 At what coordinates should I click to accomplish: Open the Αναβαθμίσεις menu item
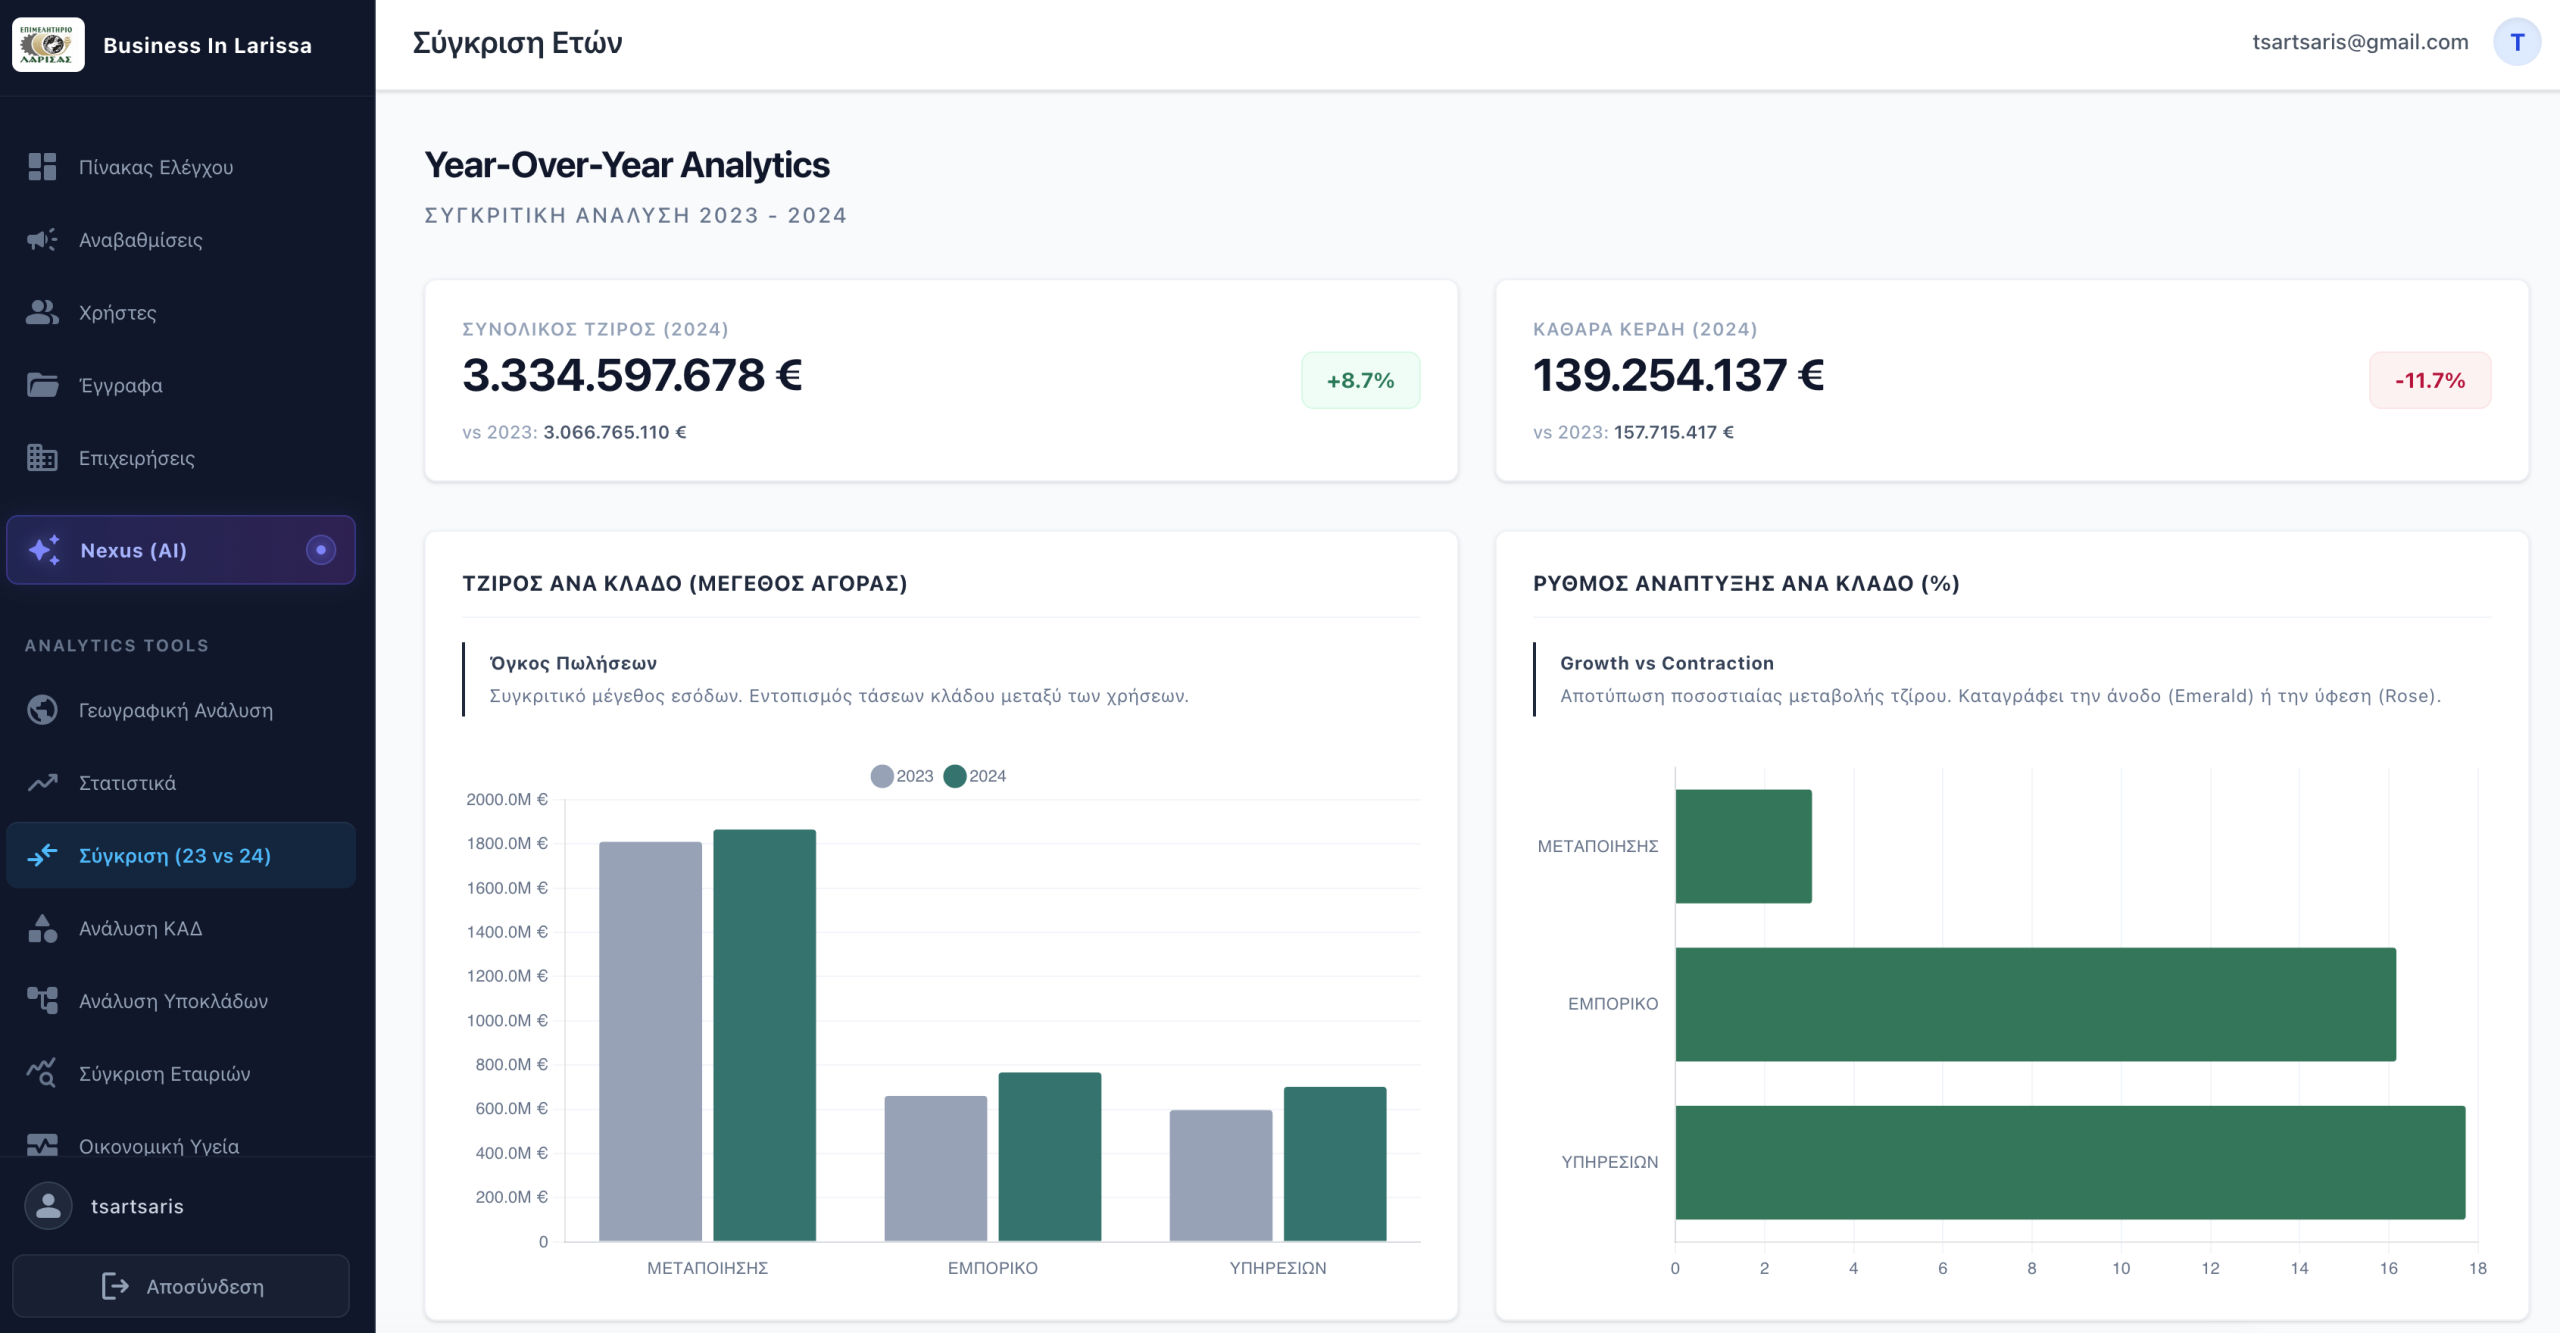pyautogui.click(x=180, y=240)
